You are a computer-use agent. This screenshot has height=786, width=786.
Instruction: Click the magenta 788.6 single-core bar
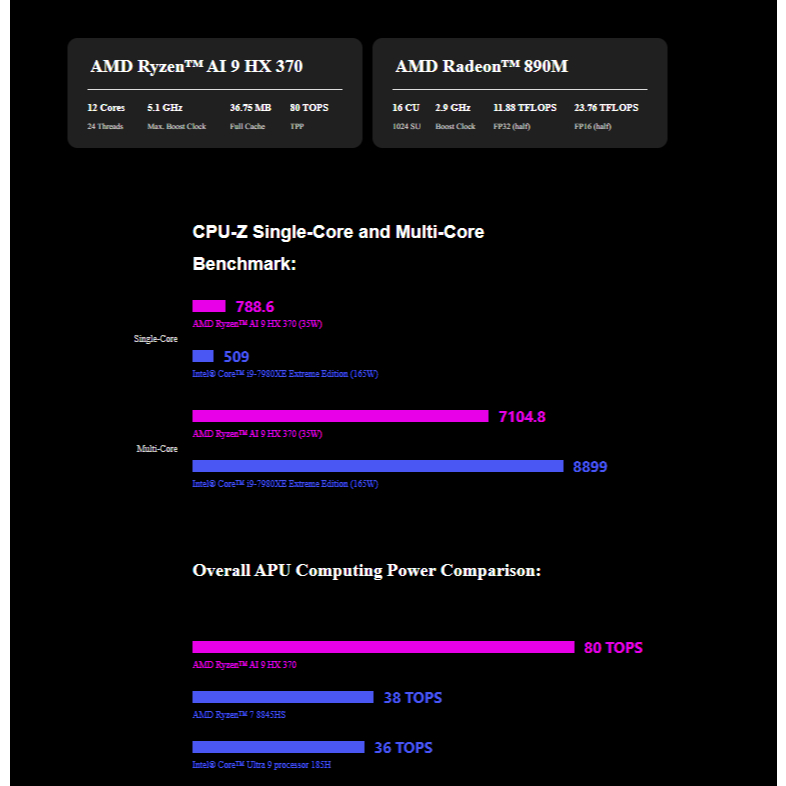(x=209, y=306)
